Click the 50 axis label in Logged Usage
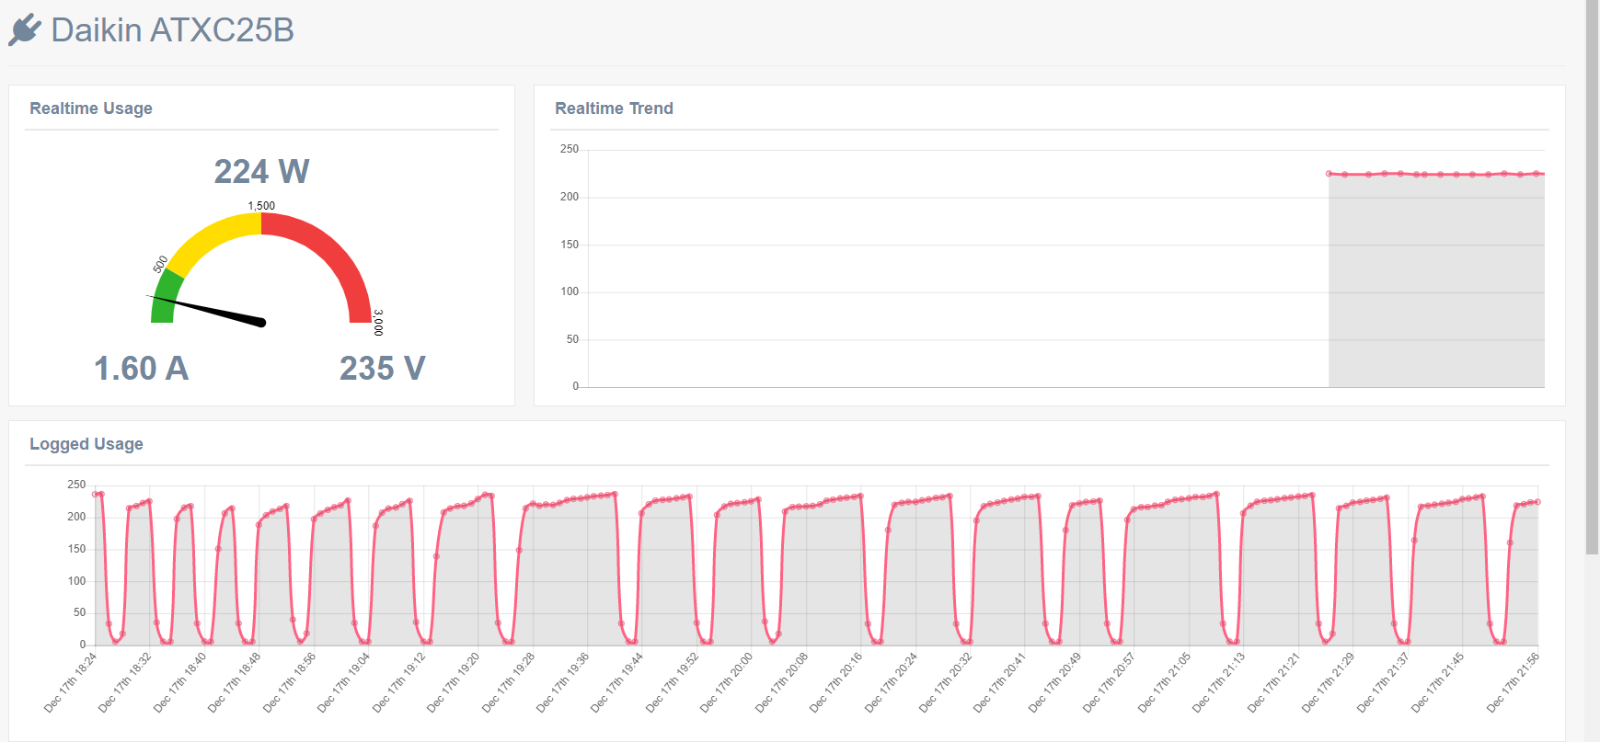Screen dimensions: 1600x742 pos(80,612)
